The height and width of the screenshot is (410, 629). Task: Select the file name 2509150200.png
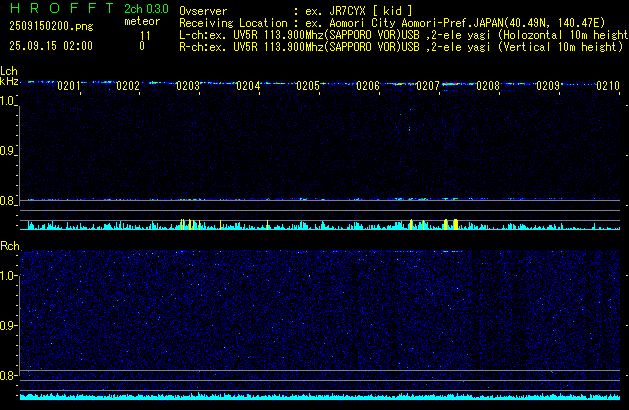pyautogui.click(x=51, y=26)
